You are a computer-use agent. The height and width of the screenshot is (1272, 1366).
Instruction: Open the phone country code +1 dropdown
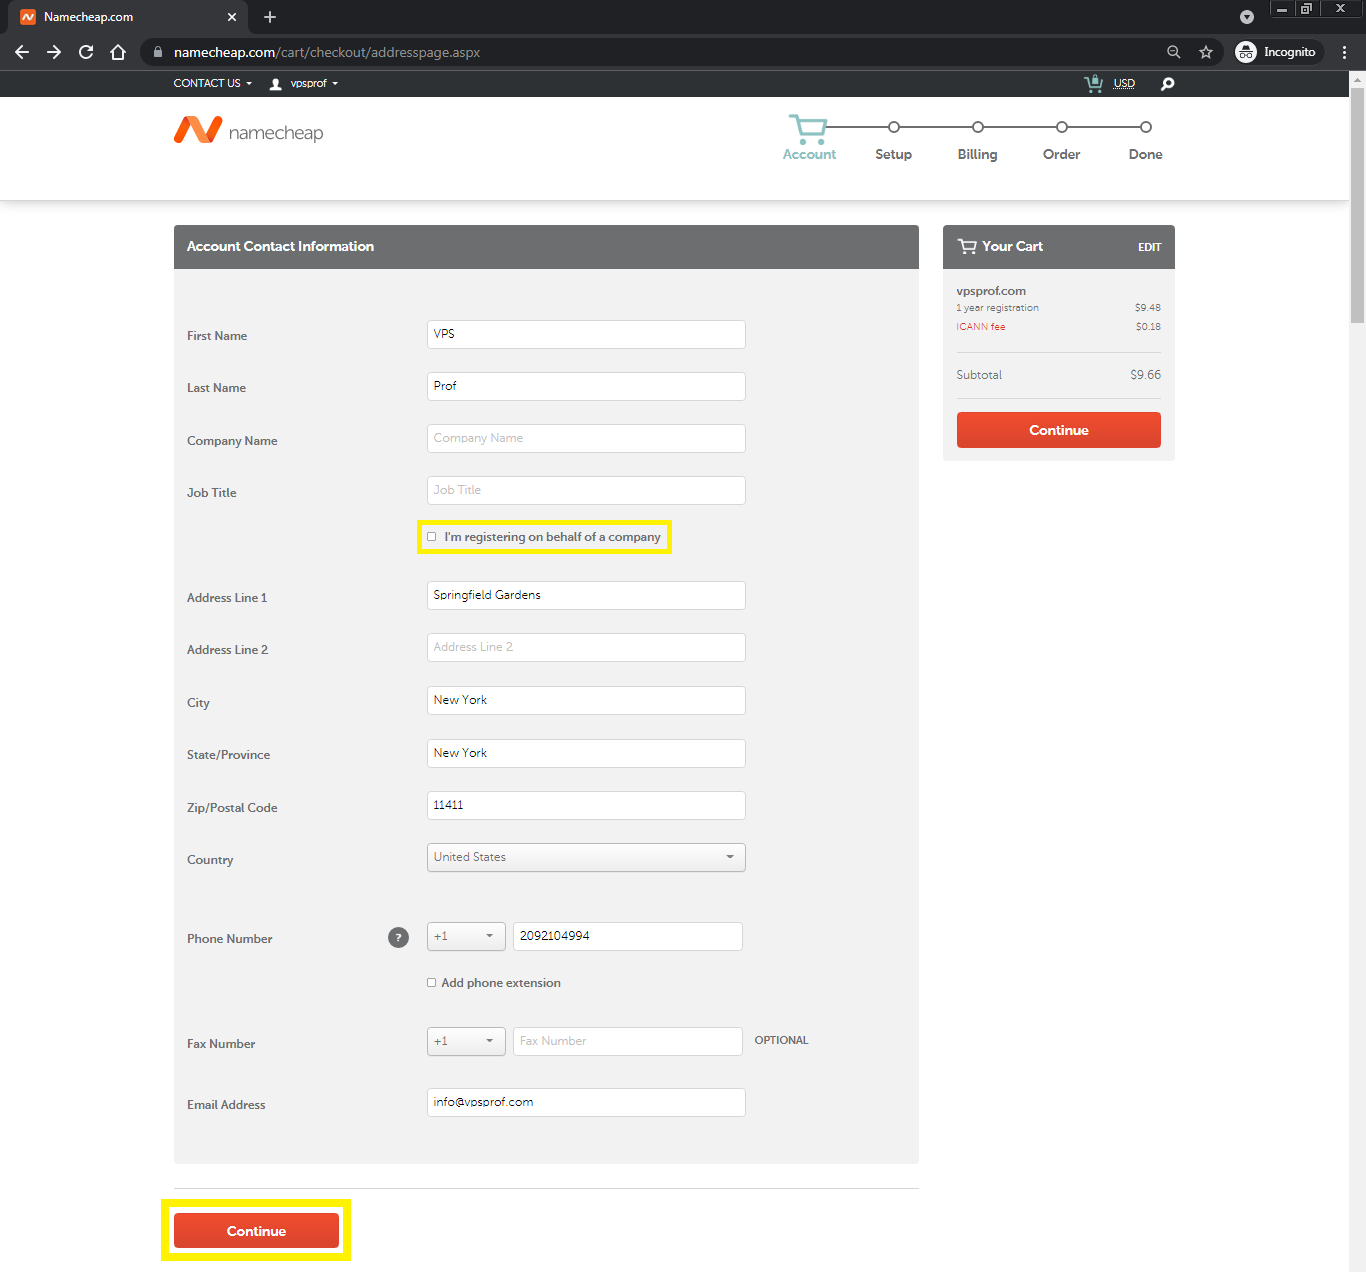[x=466, y=936]
